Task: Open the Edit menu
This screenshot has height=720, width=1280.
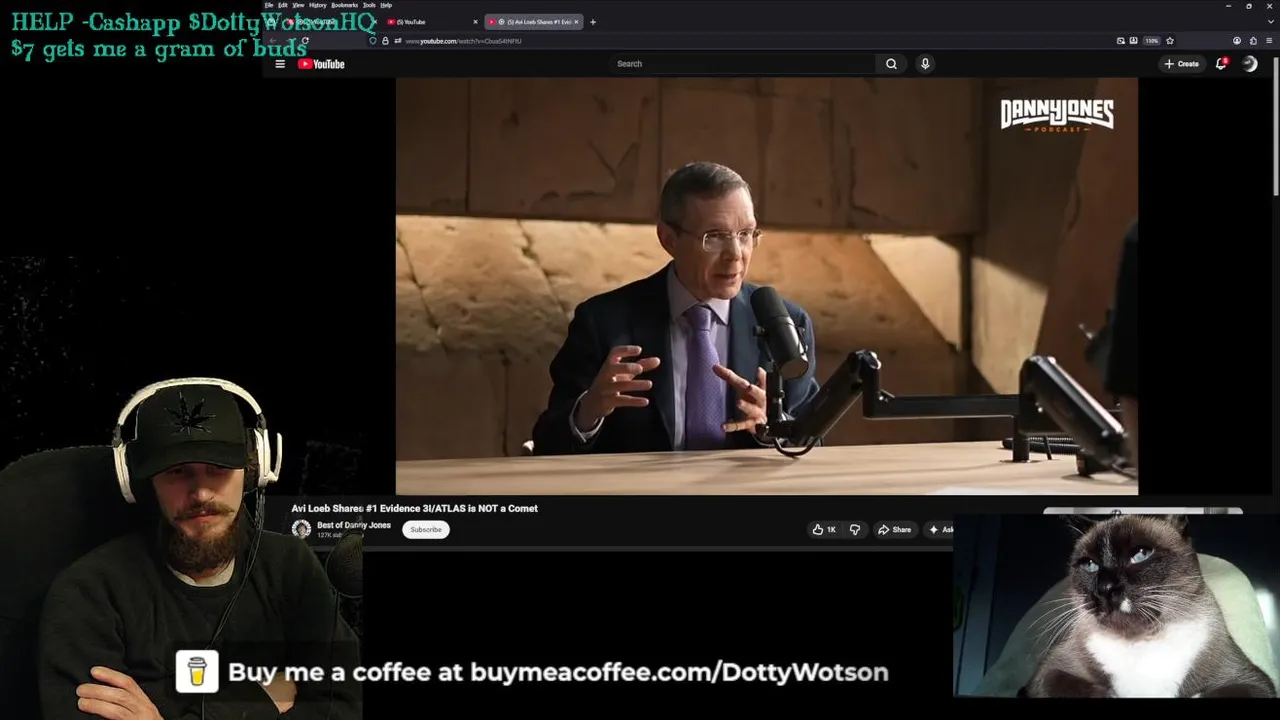Action: pyautogui.click(x=283, y=5)
